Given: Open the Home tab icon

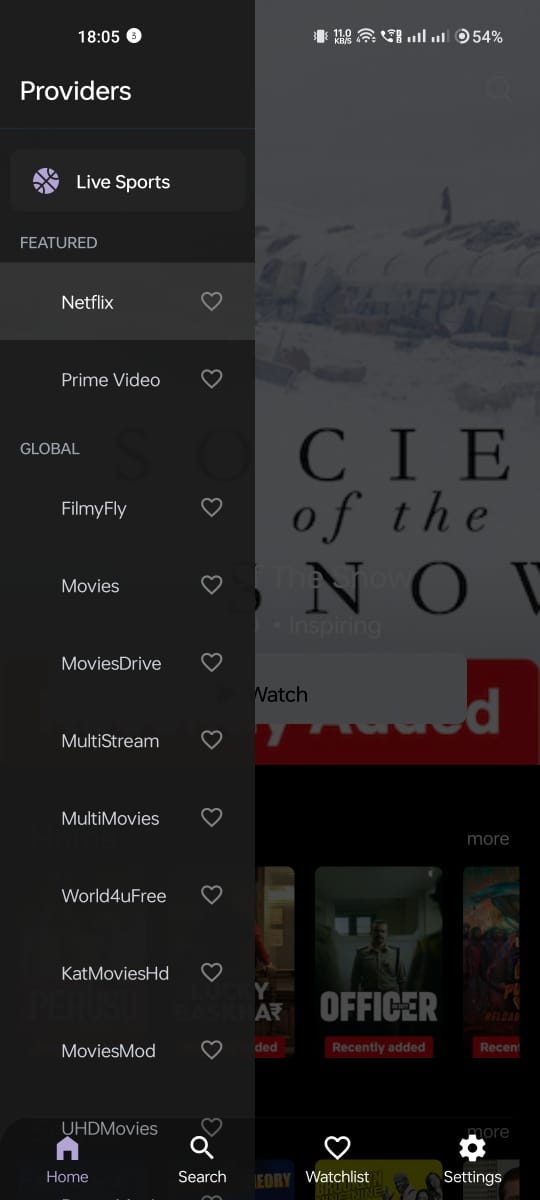Looking at the screenshot, I should [67, 1148].
